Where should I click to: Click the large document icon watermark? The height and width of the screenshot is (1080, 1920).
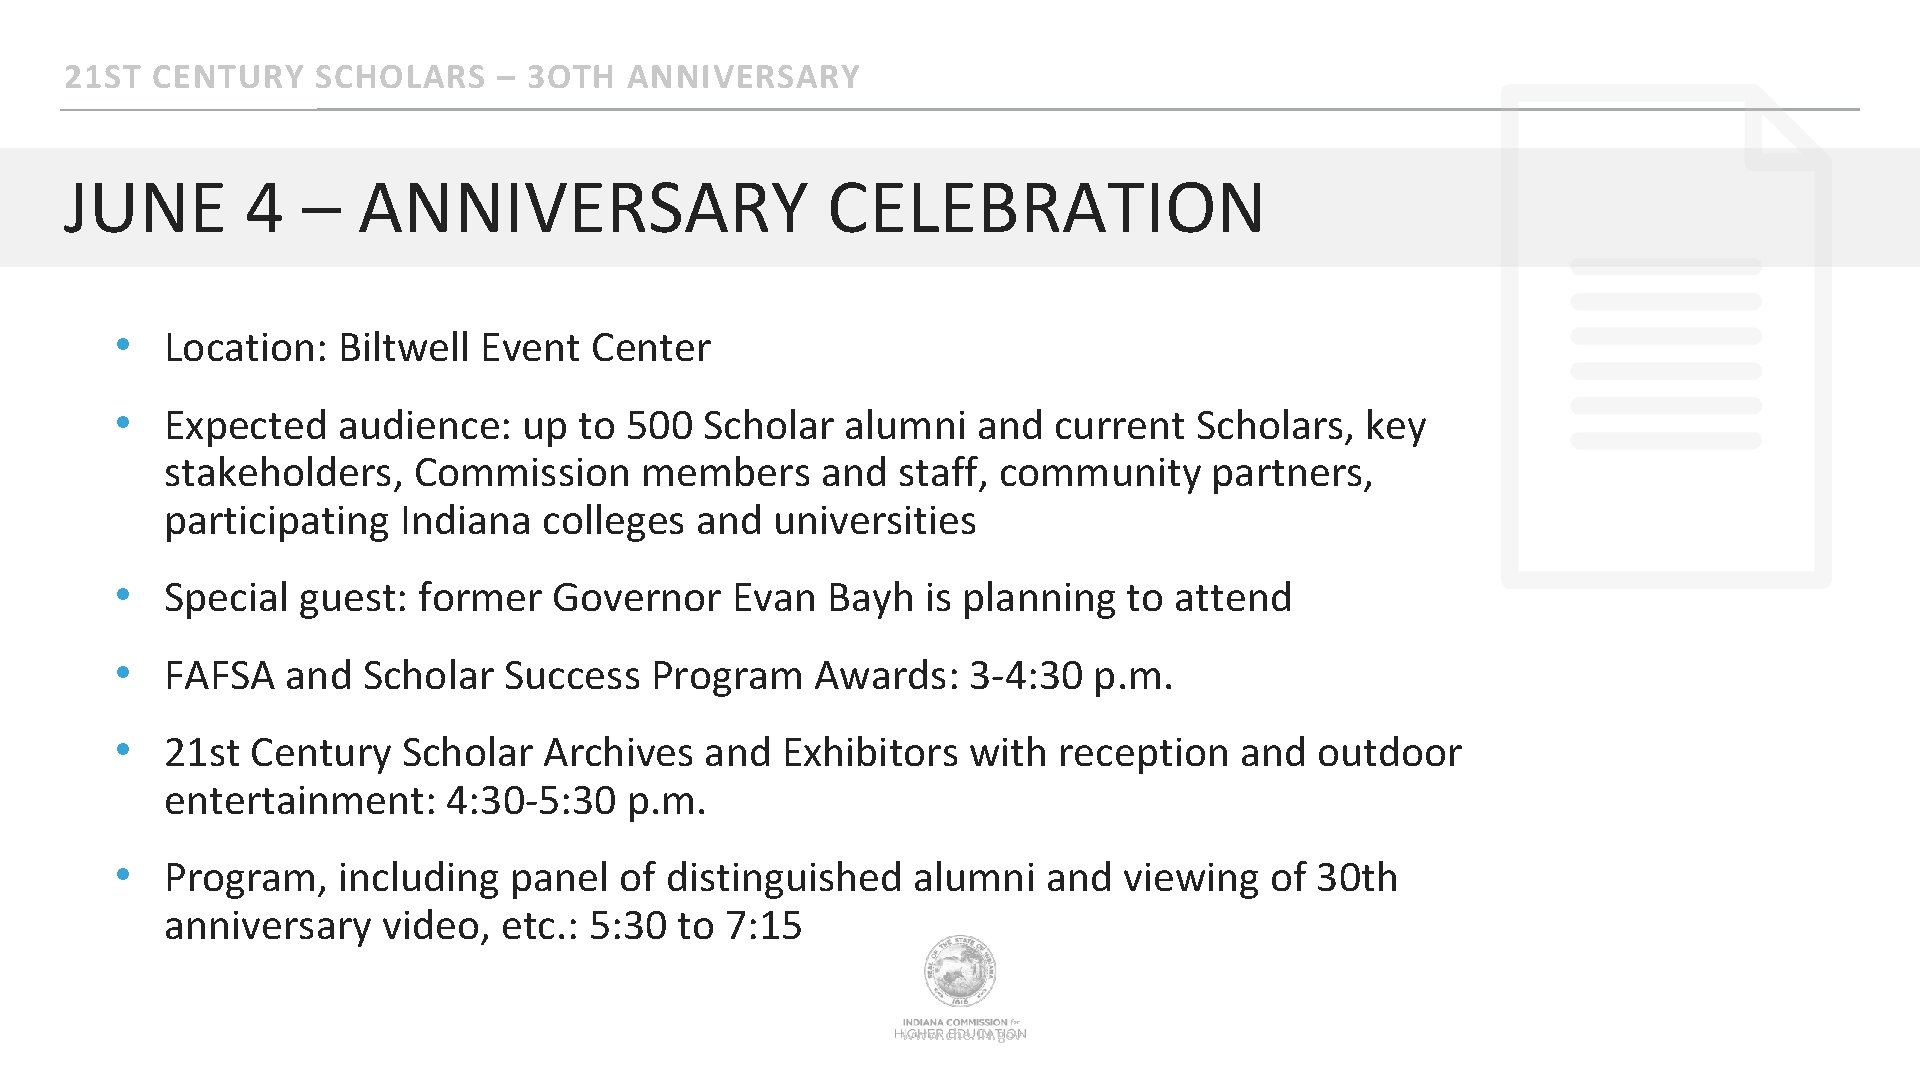[1666, 336]
